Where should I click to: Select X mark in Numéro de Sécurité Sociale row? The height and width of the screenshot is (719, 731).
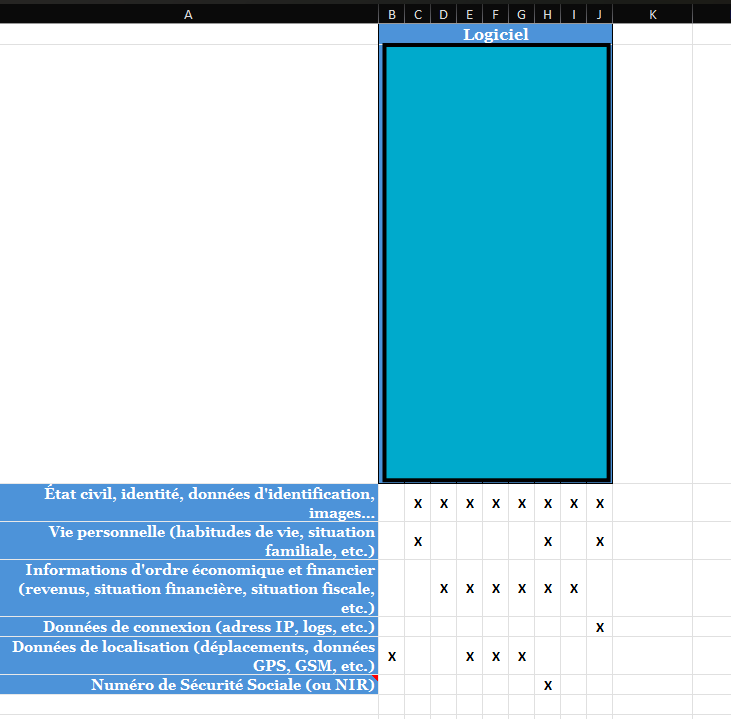[548, 685]
